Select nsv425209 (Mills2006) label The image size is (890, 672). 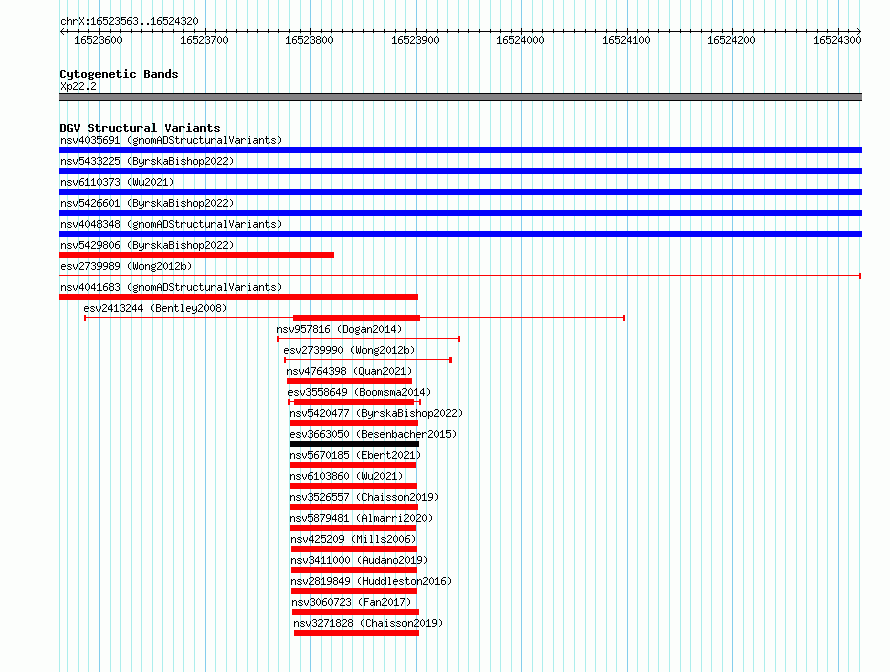pyautogui.click(x=353, y=539)
